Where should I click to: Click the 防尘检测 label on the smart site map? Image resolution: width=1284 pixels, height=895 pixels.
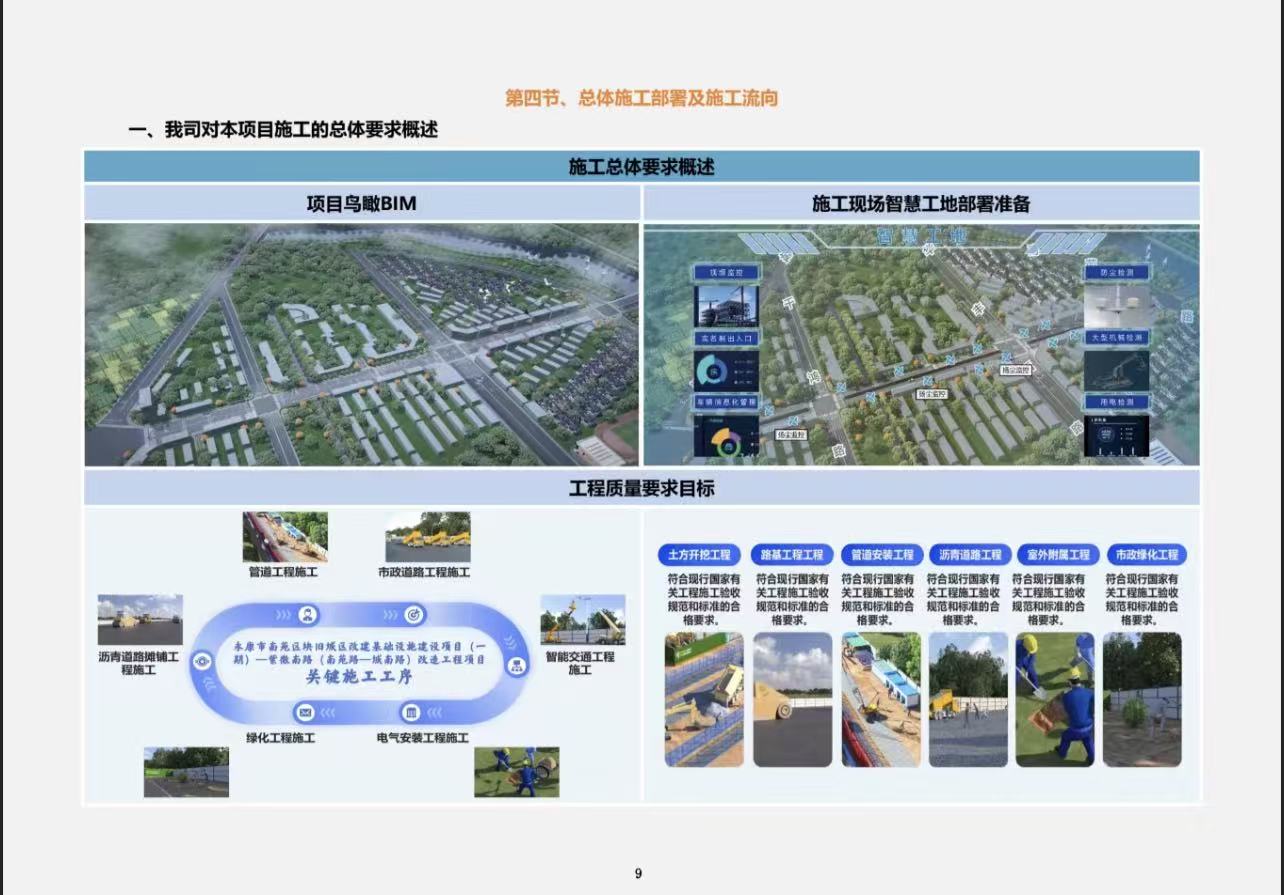click(1116, 271)
